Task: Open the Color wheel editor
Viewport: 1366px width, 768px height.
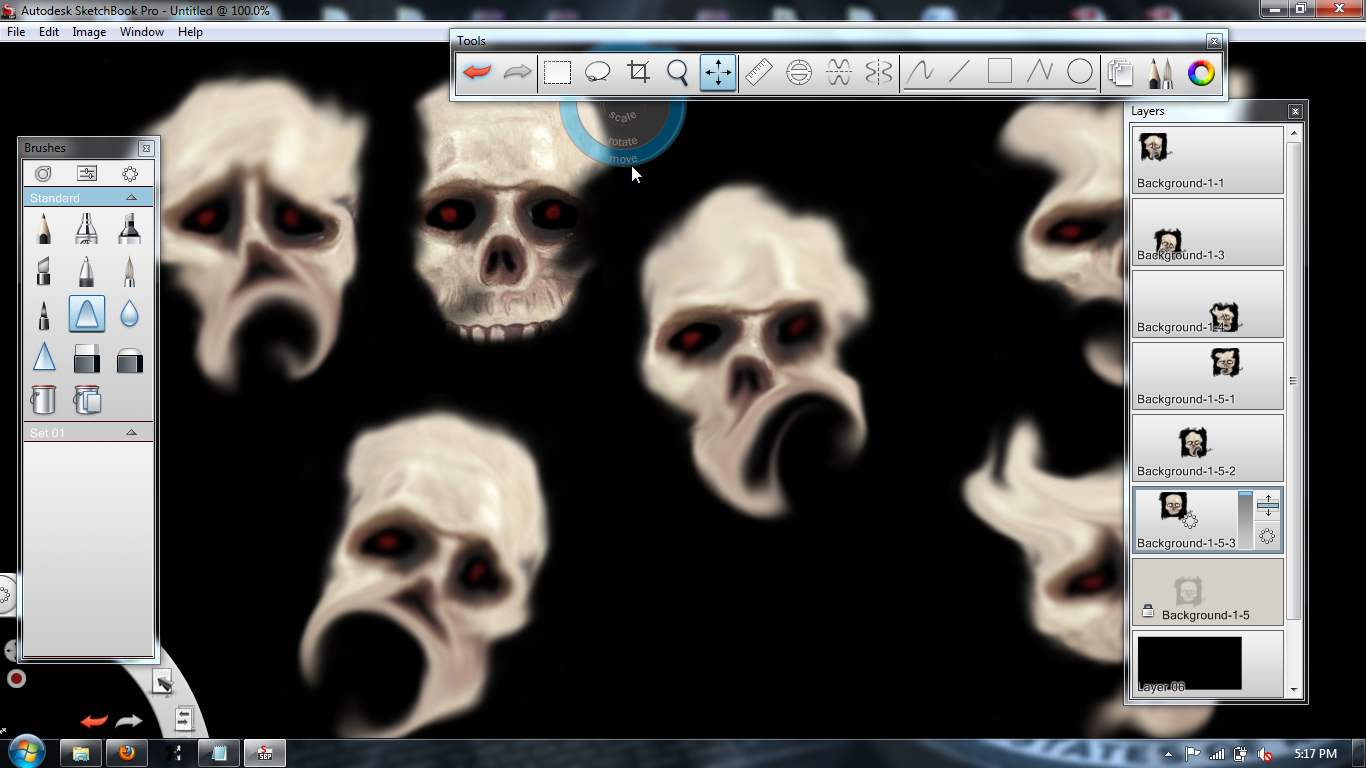Action: click(1201, 73)
